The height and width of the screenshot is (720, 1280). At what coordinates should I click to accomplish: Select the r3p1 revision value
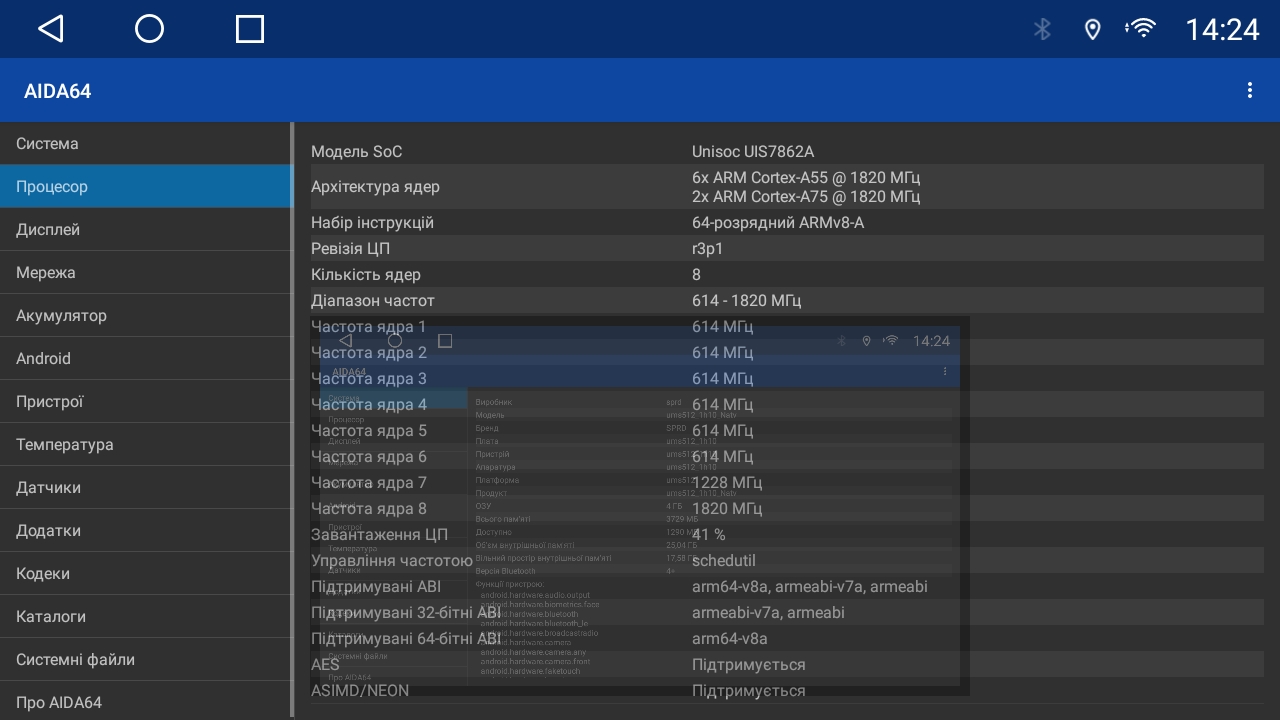707,249
